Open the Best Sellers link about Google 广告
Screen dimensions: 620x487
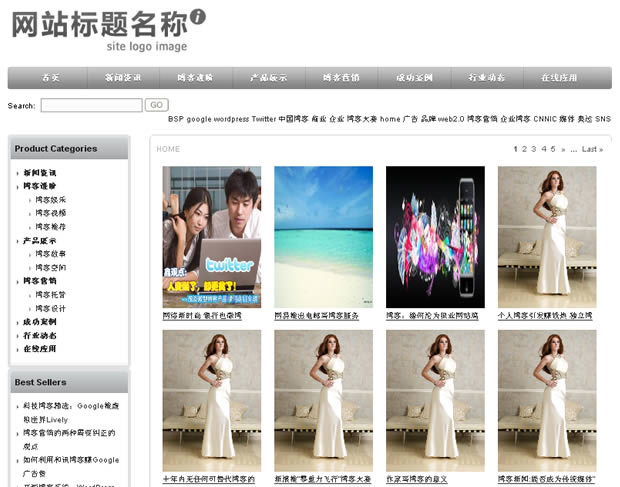71,466
